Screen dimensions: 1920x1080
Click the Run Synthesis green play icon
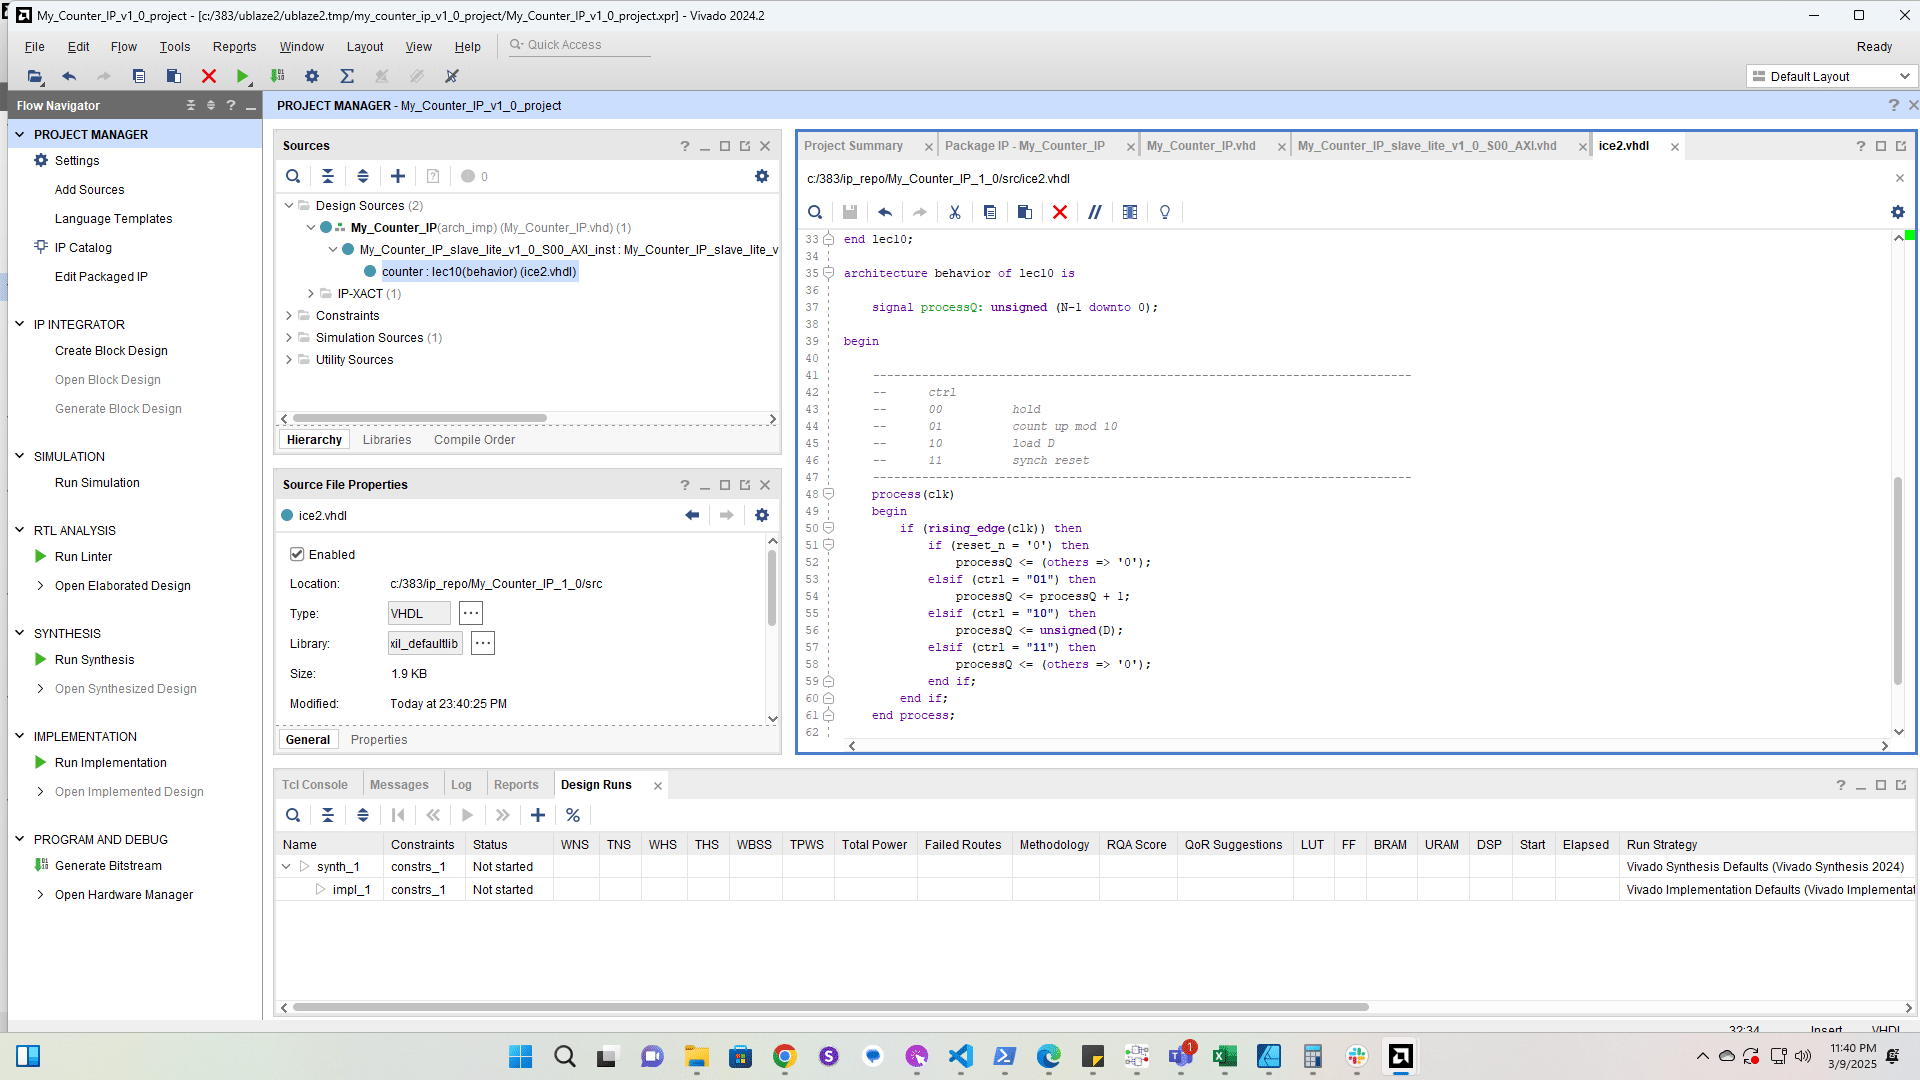(x=41, y=659)
